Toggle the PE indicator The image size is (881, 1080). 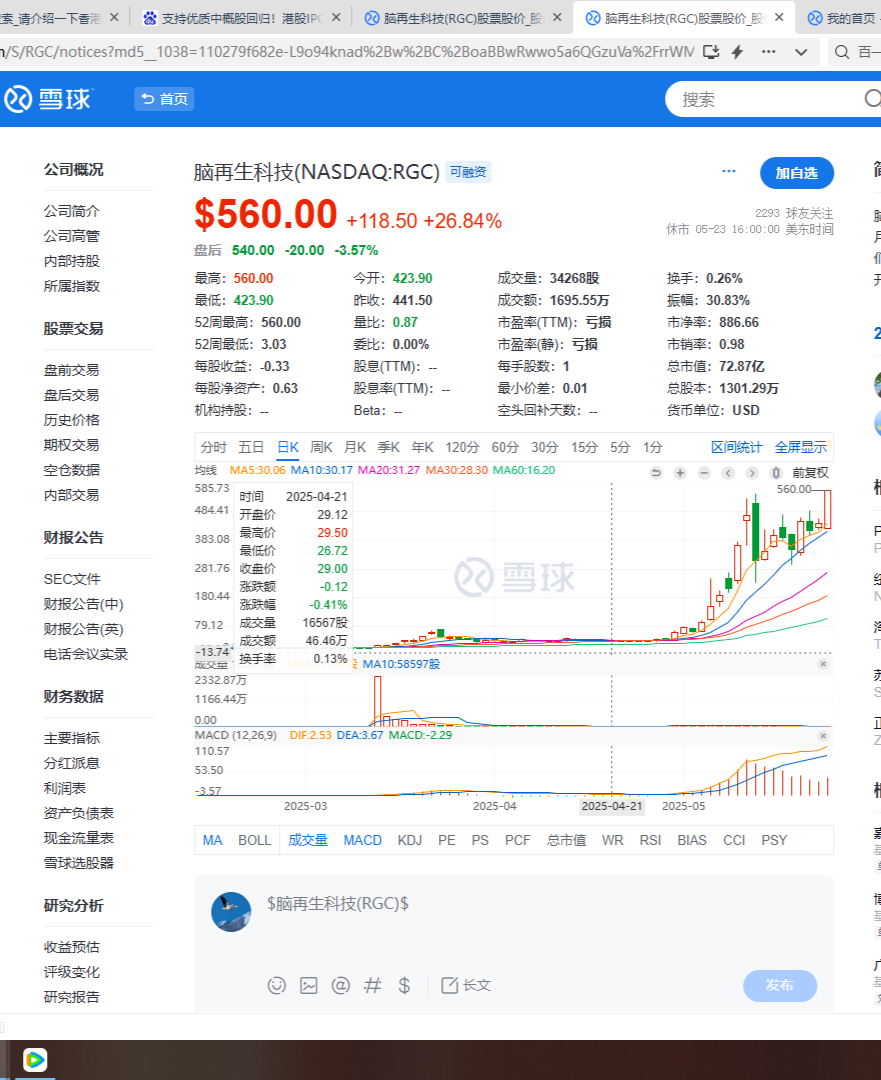[446, 840]
